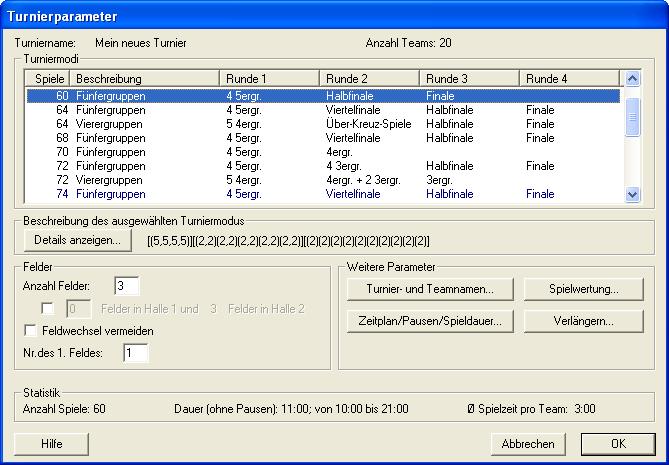Click the Anzahl Felder input field
669x465 pixels.
[126, 288]
